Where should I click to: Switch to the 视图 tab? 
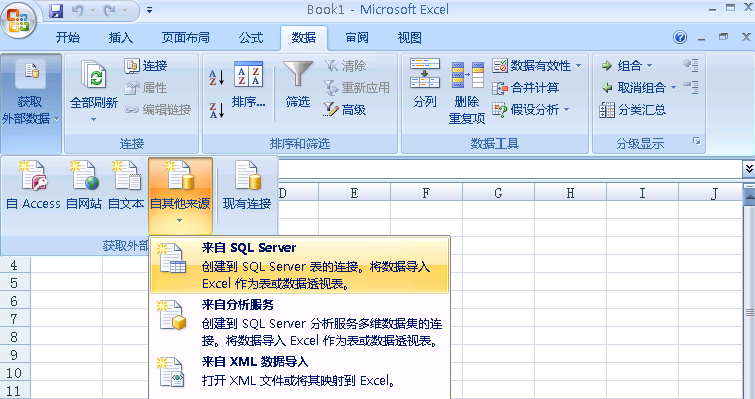click(410, 38)
